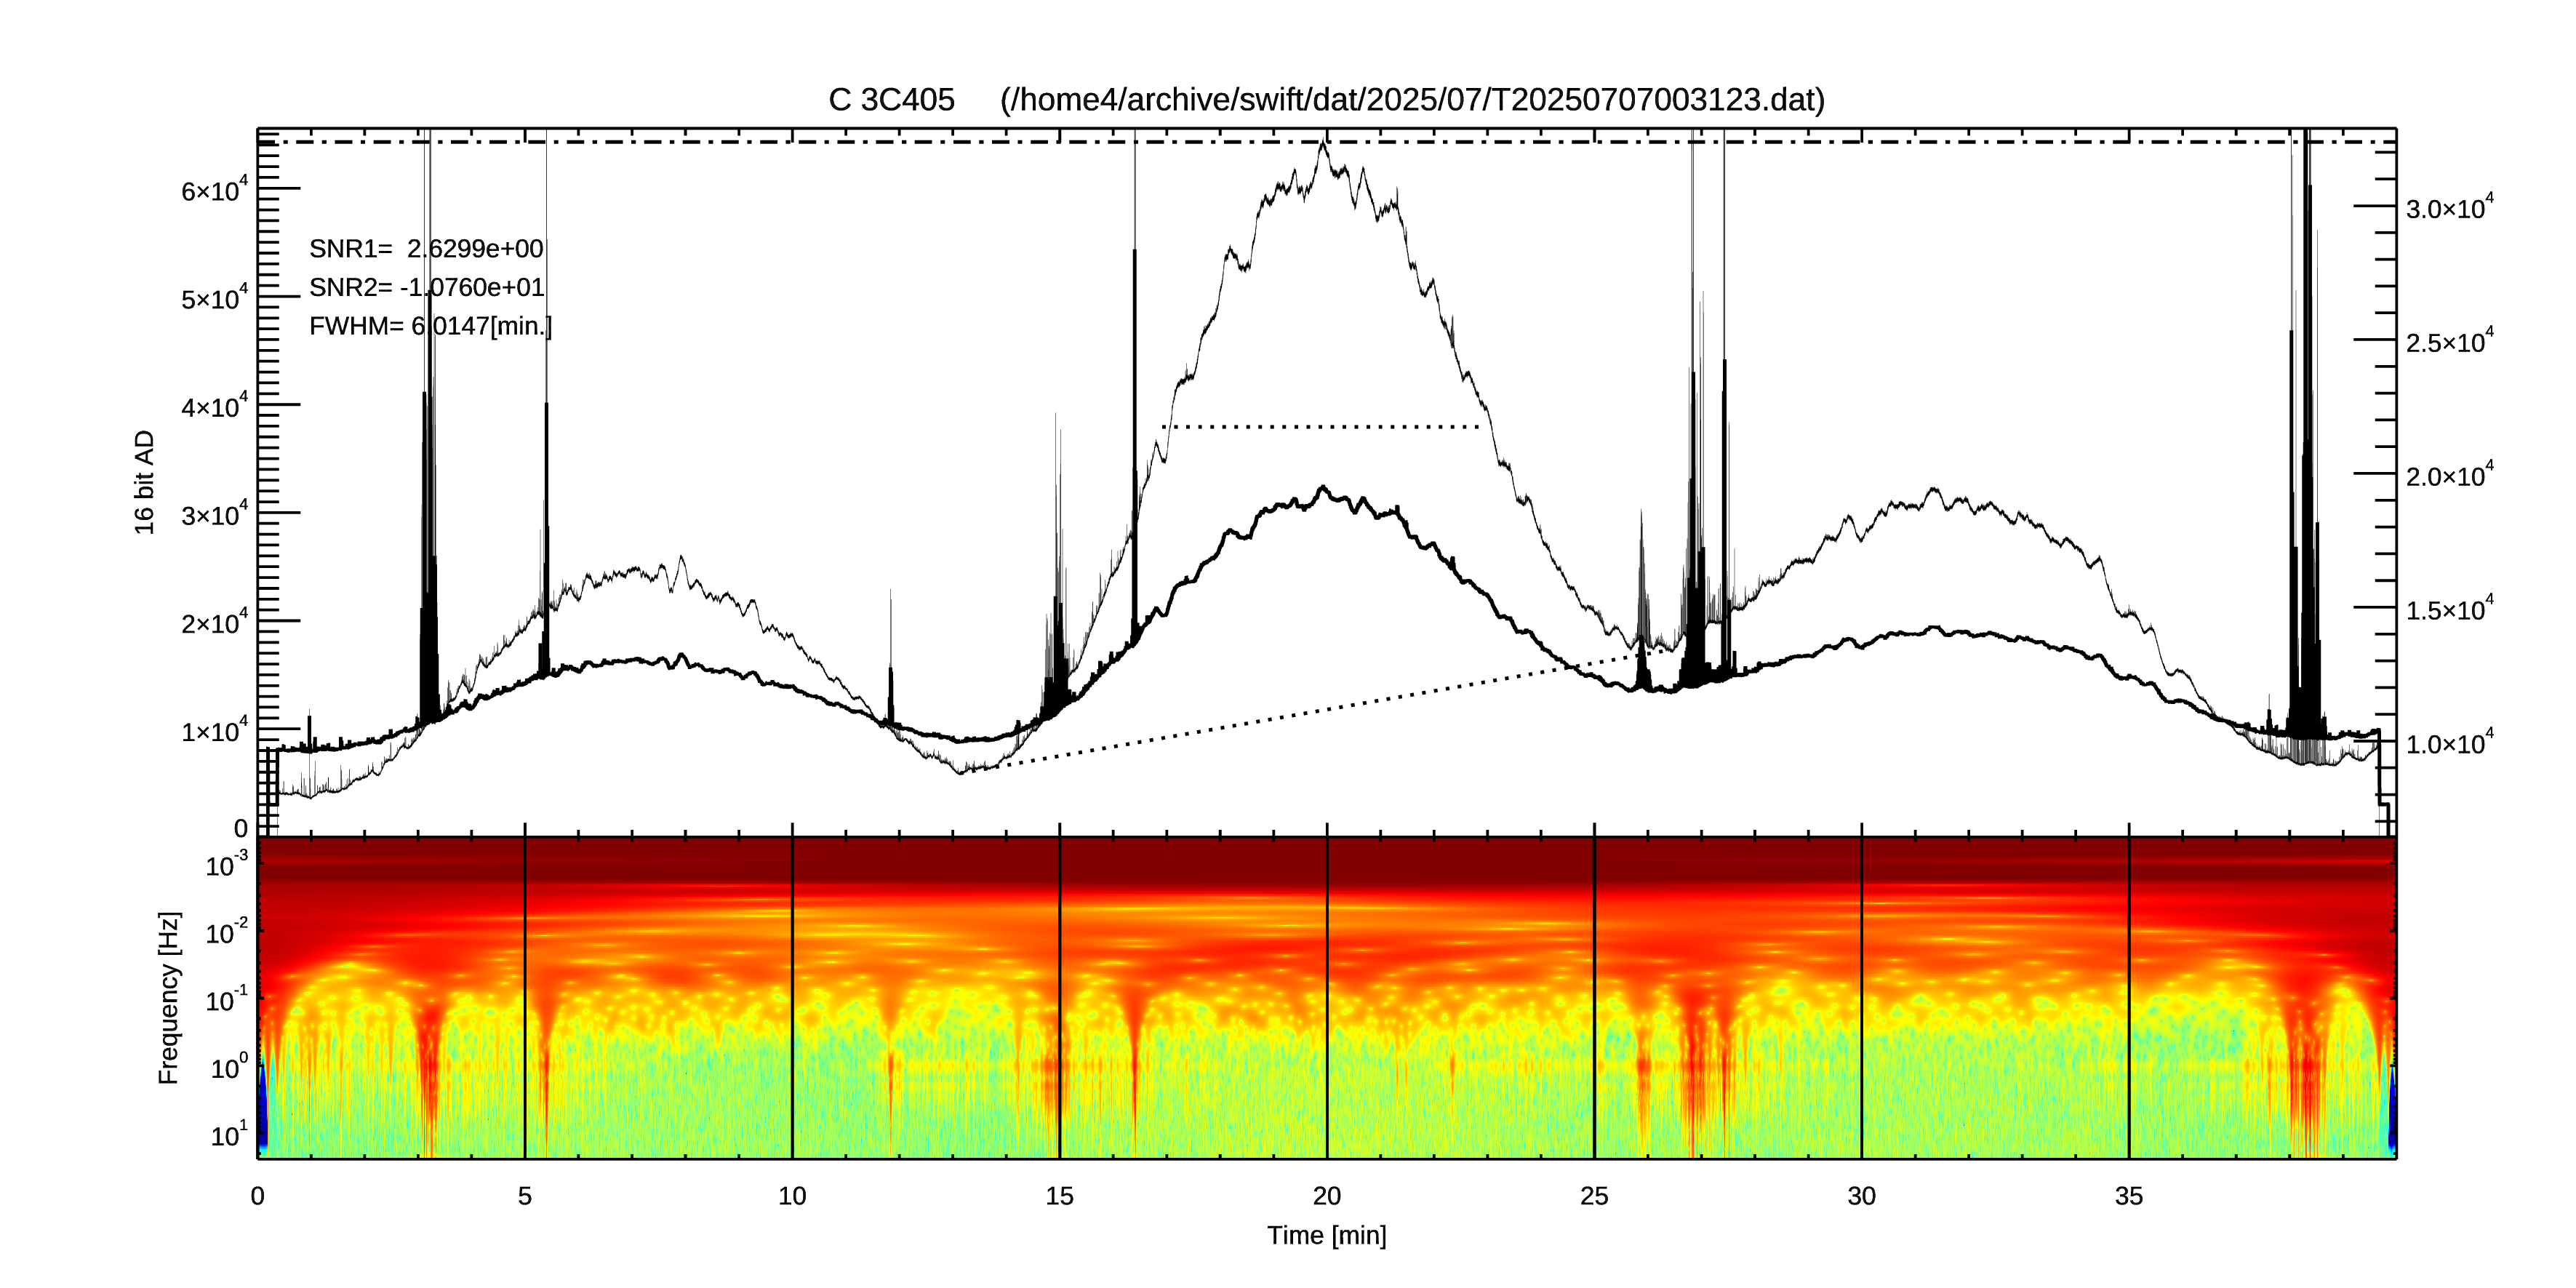Click the dash-dot saturation line at top
This screenshot has height=1288, width=2576.
[x=1327, y=142]
